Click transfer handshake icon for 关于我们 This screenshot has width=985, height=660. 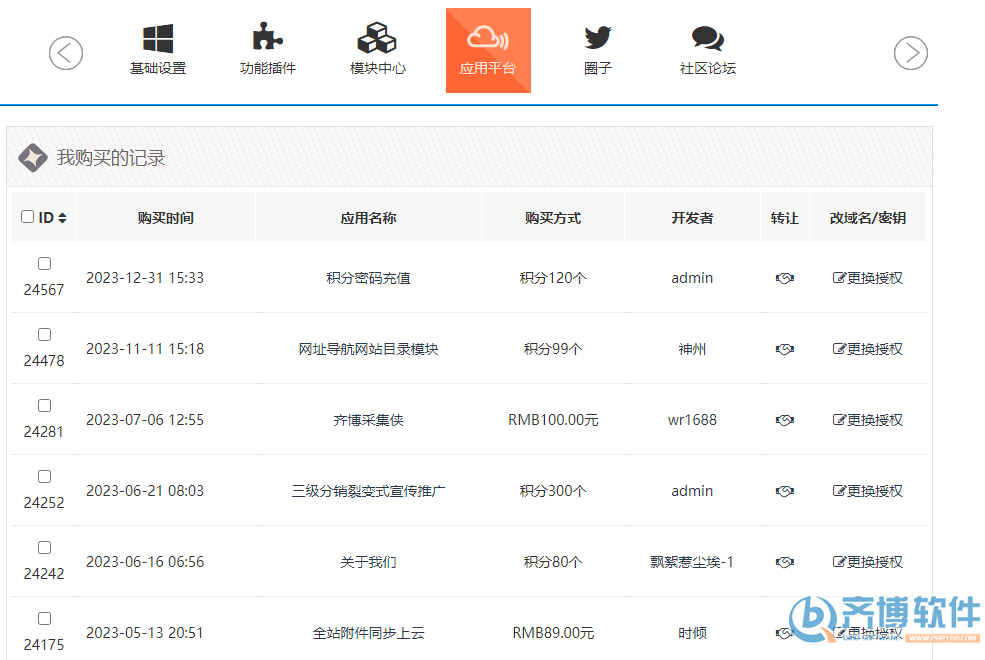point(785,563)
